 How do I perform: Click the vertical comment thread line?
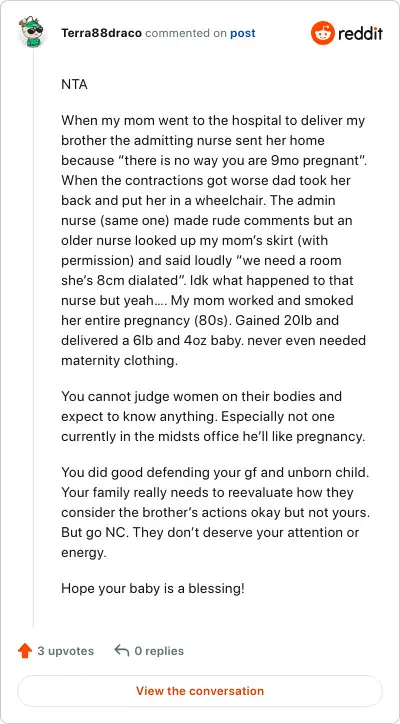[33, 337]
